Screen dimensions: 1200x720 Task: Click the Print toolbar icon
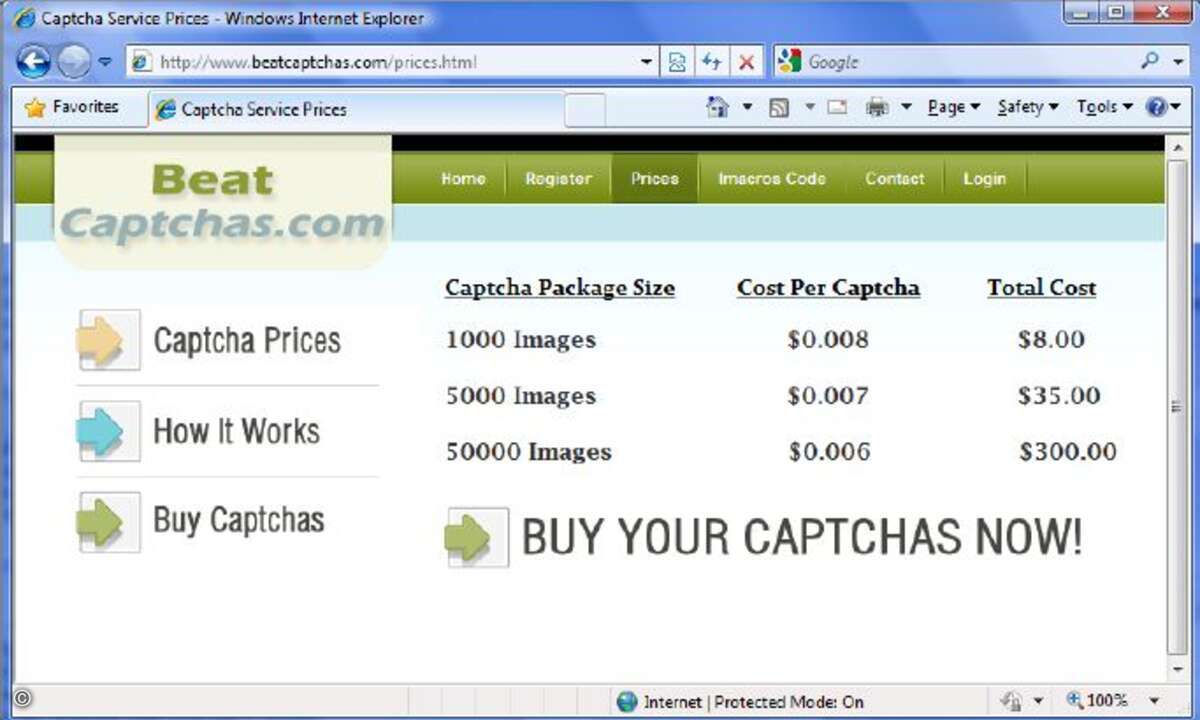pyautogui.click(x=877, y=107)
